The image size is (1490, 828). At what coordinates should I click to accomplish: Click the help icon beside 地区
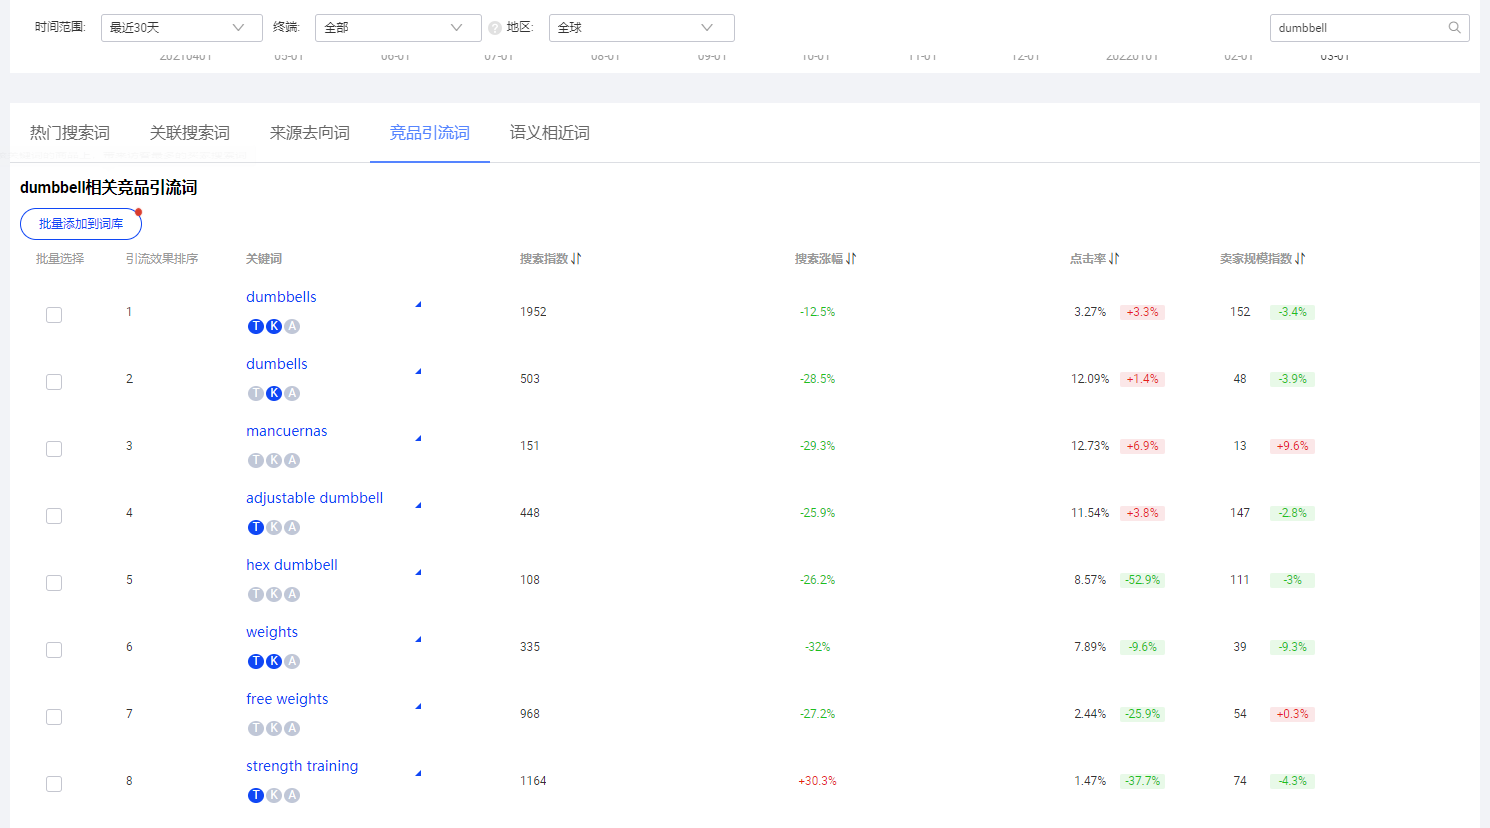pyautogui.click(x=495, y=28)
